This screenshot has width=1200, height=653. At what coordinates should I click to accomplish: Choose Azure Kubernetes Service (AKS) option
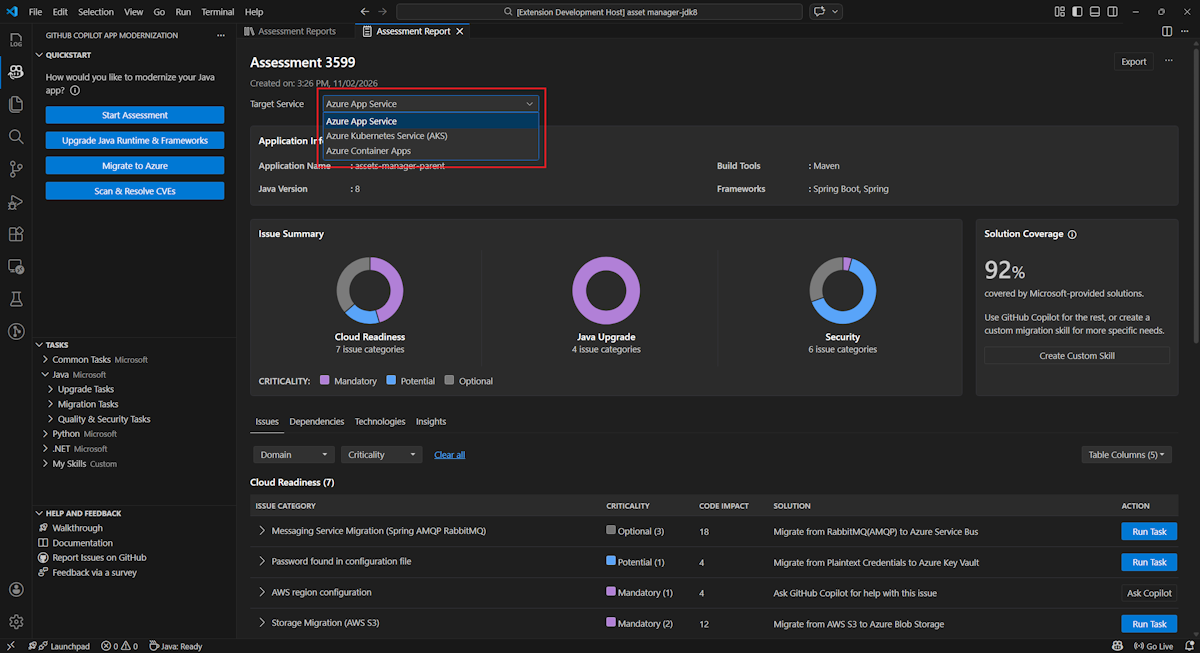(387, 136)
